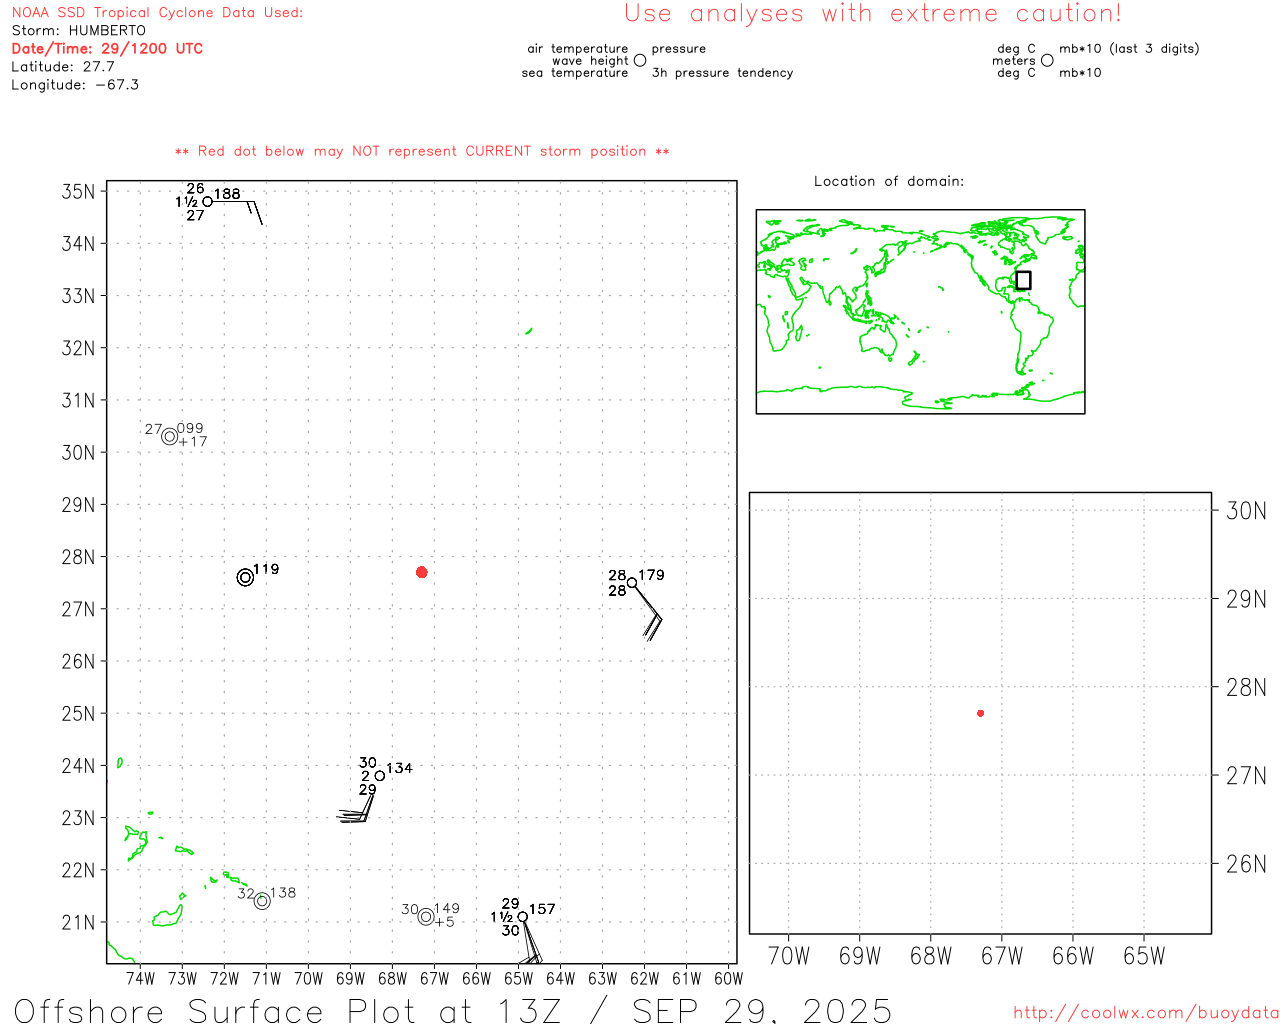Click 'Storm: HUMBERTO' text
Viewport: 1280px width, 1024px height.
click(x=79, y=31)
